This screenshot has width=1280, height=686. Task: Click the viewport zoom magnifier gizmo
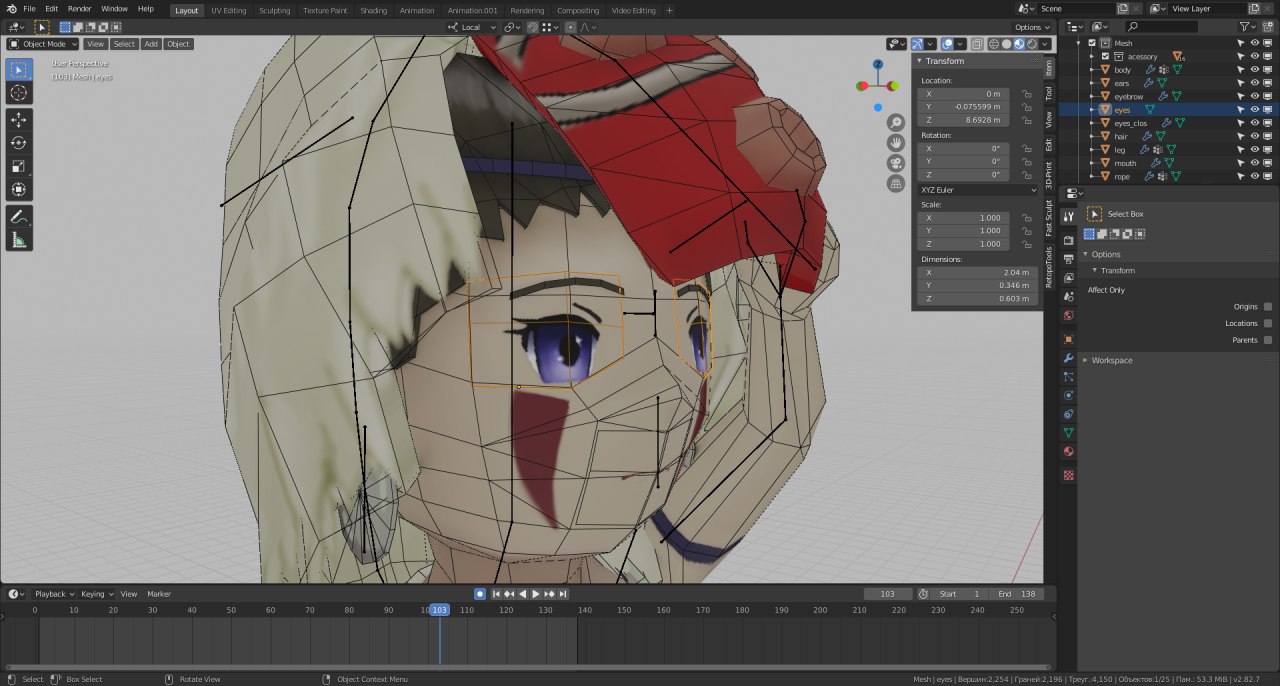click(897, 121)
